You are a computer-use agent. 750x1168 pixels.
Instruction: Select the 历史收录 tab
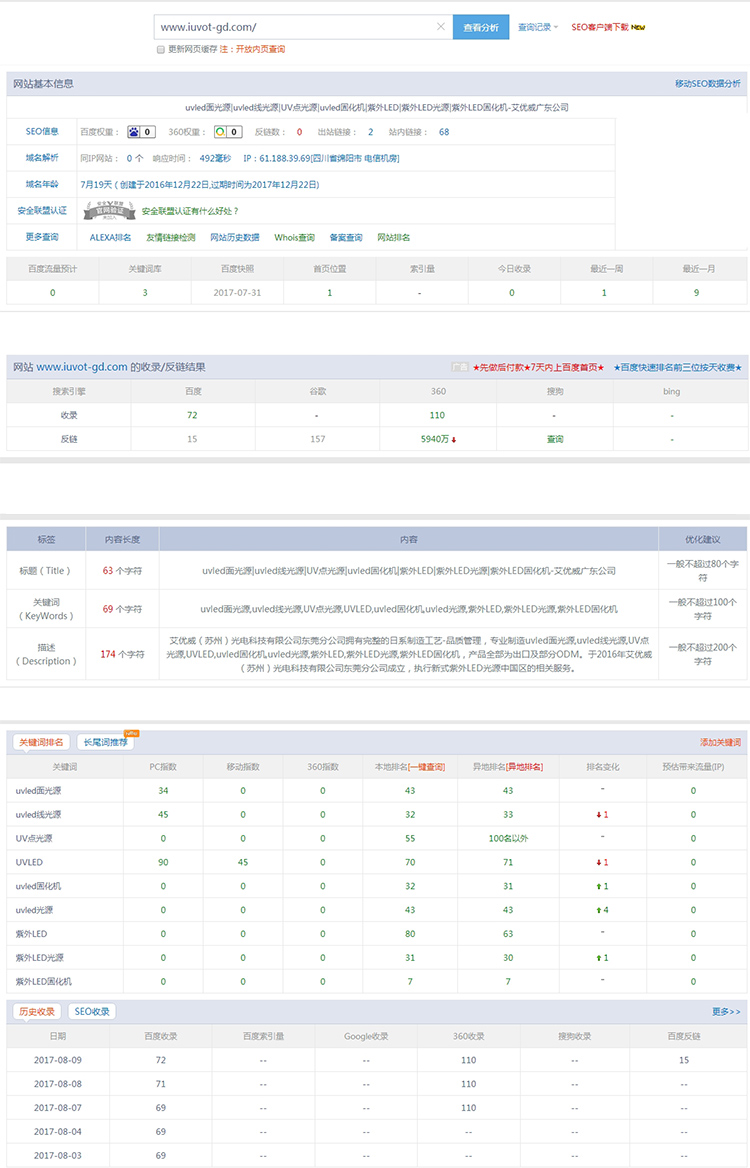[x=37, y=1012]
